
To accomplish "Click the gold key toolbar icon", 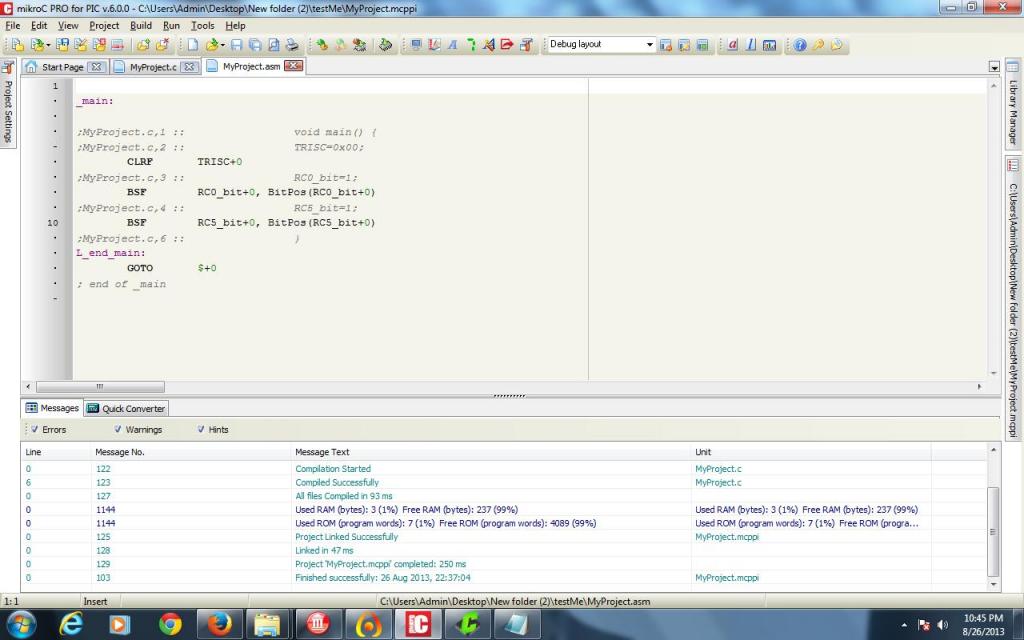I will coord(818,44).
